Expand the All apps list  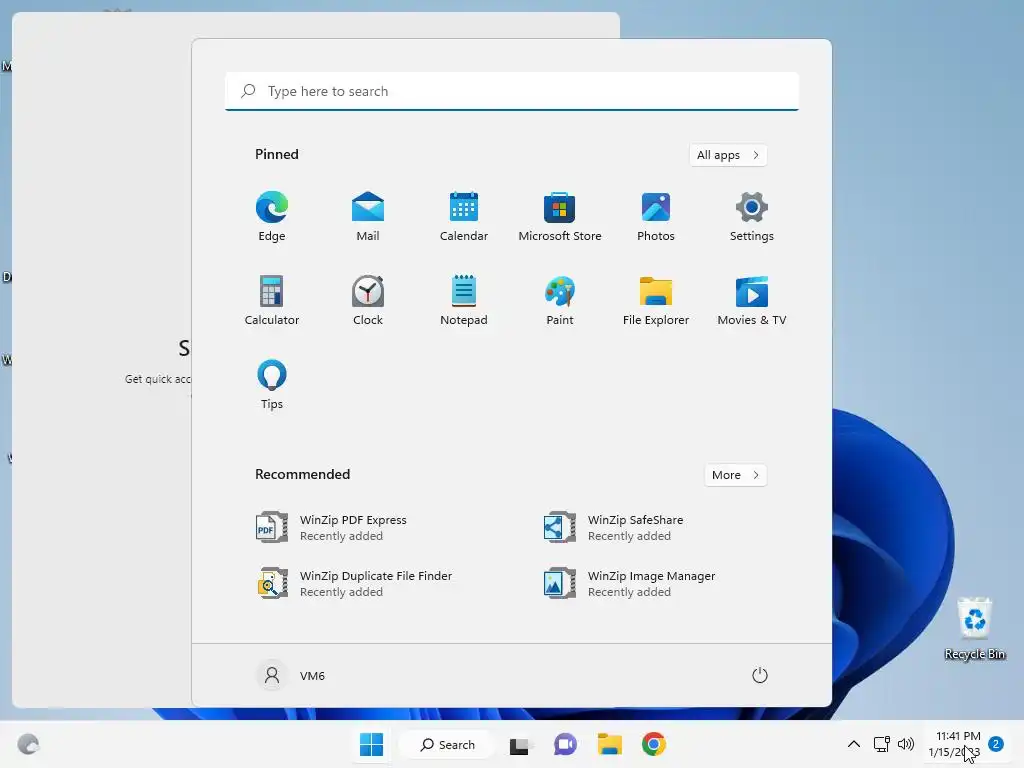point(728,155)
